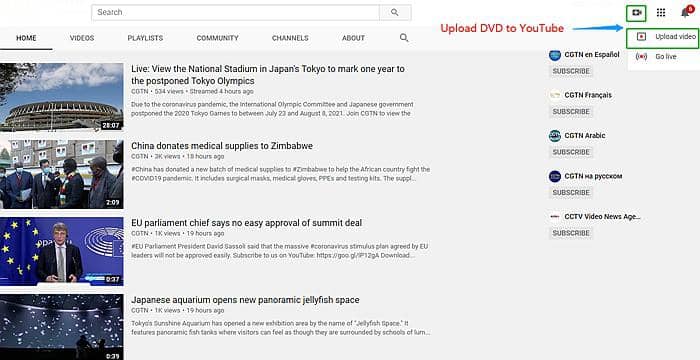Click the 'CCTV Video News Age...' channel name

(602, 217)
